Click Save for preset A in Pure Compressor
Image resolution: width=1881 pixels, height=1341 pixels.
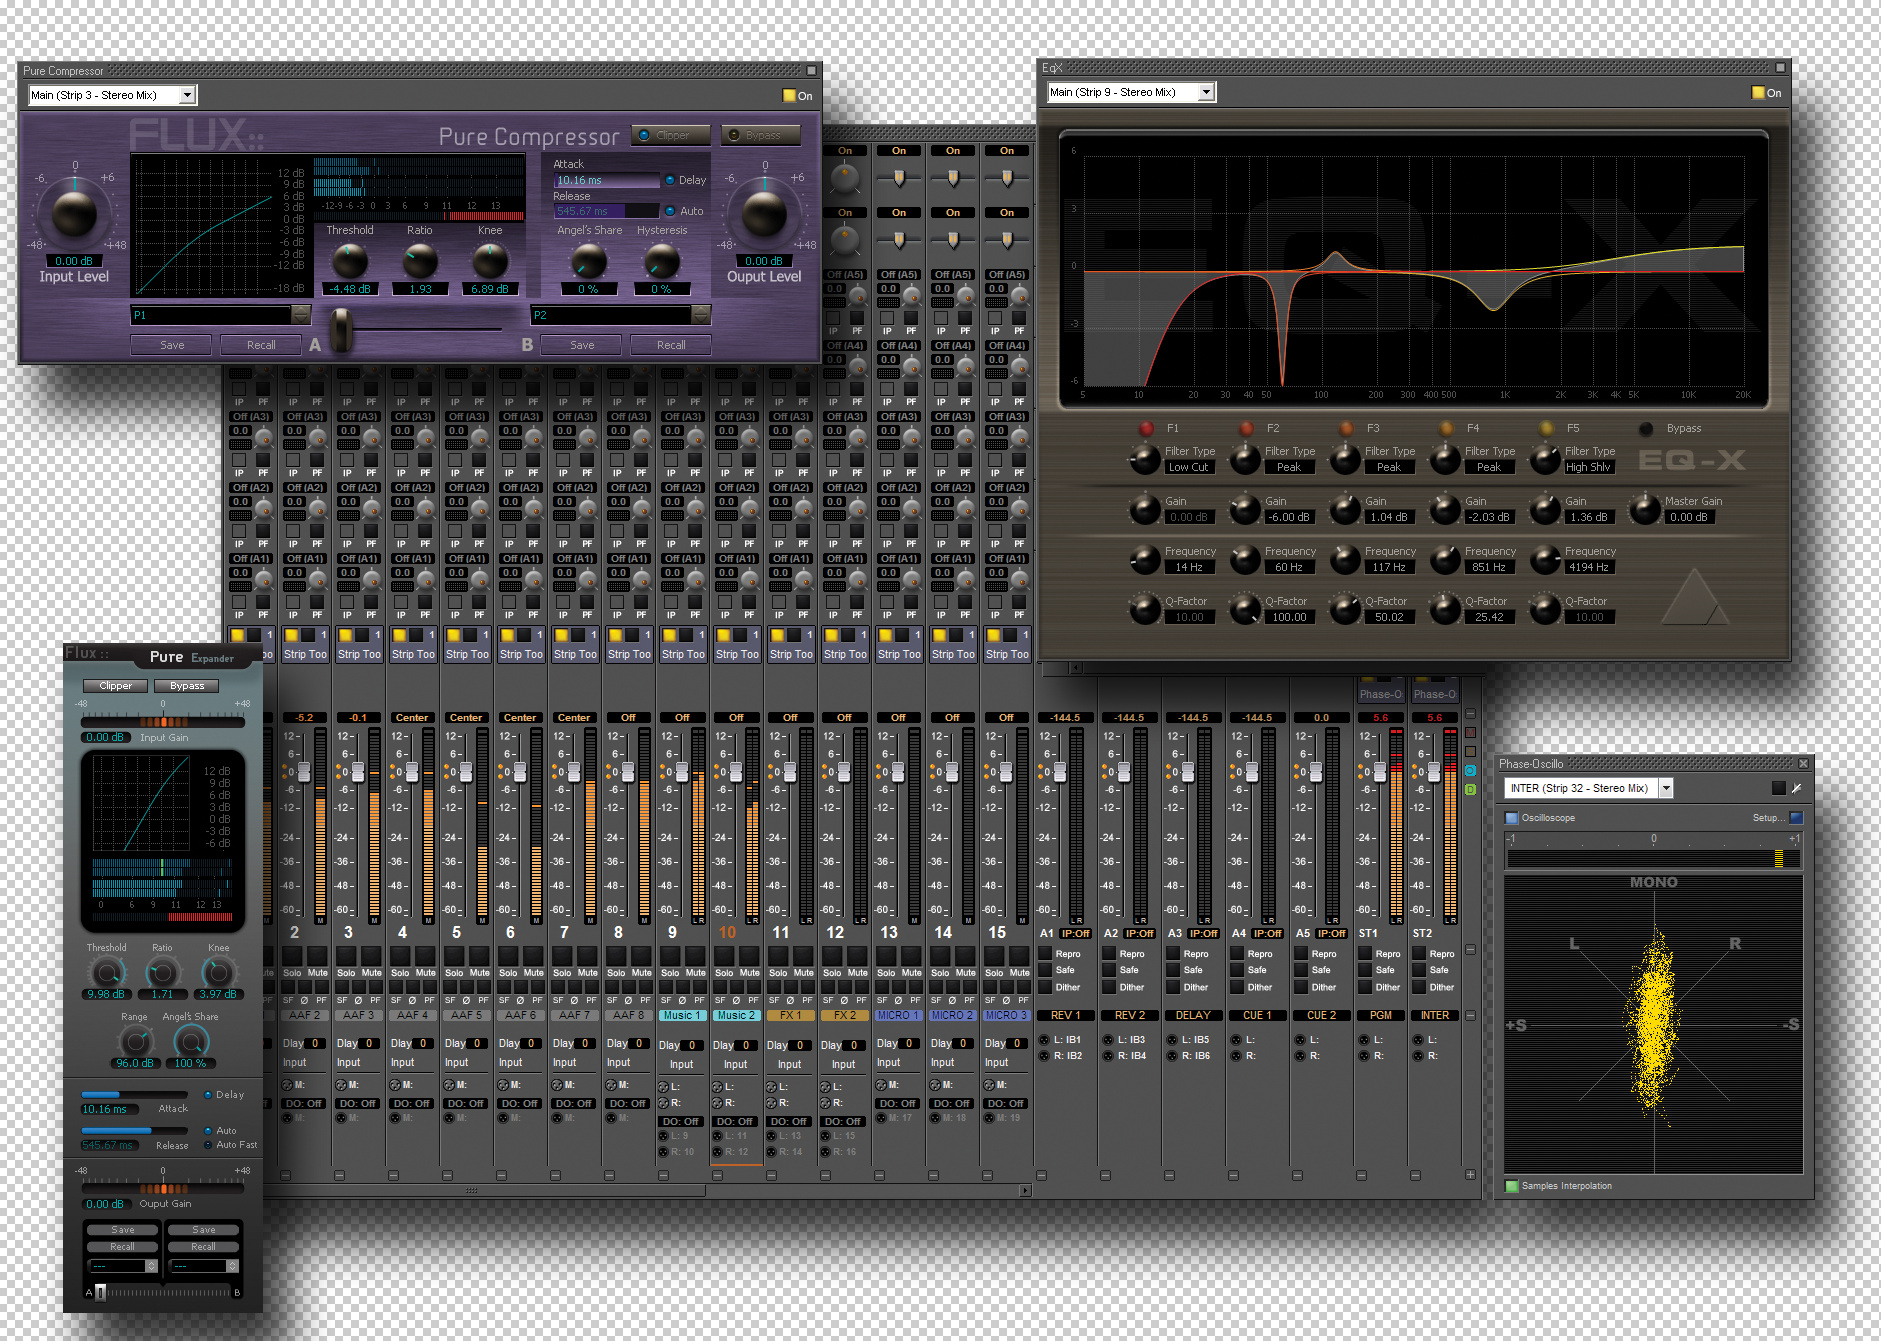(172, 345)
